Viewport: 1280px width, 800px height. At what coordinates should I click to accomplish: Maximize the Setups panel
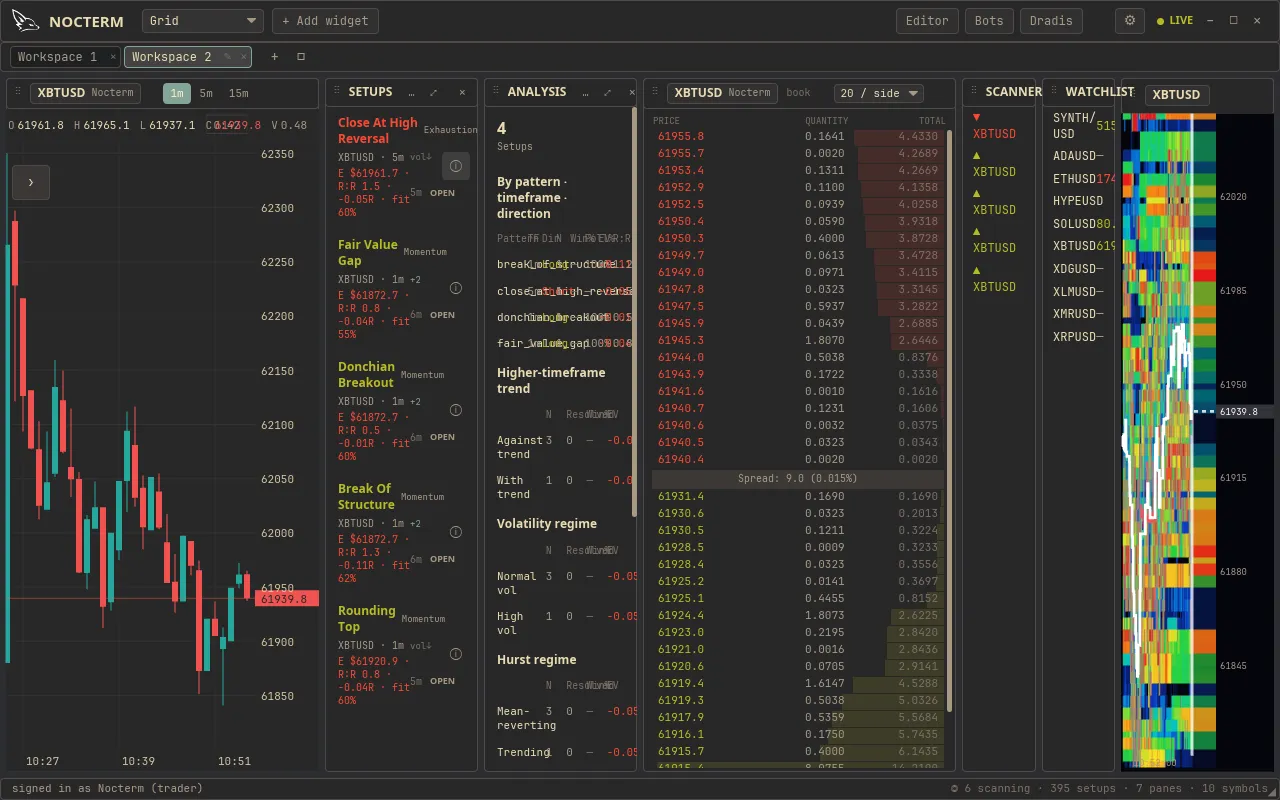point(434,92)
